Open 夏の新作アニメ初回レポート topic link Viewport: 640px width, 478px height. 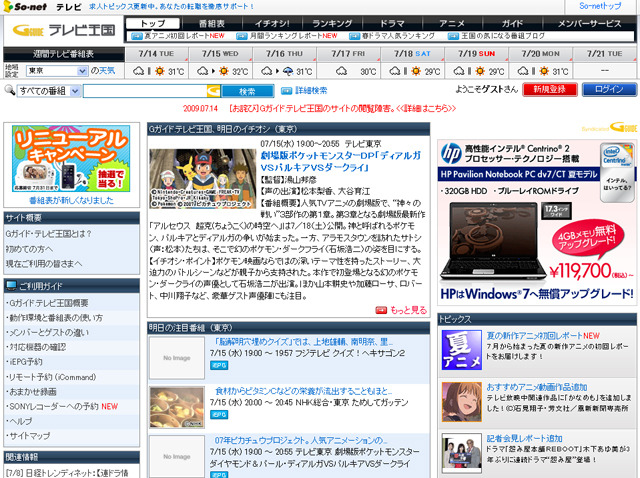click(x=534, y=336)
